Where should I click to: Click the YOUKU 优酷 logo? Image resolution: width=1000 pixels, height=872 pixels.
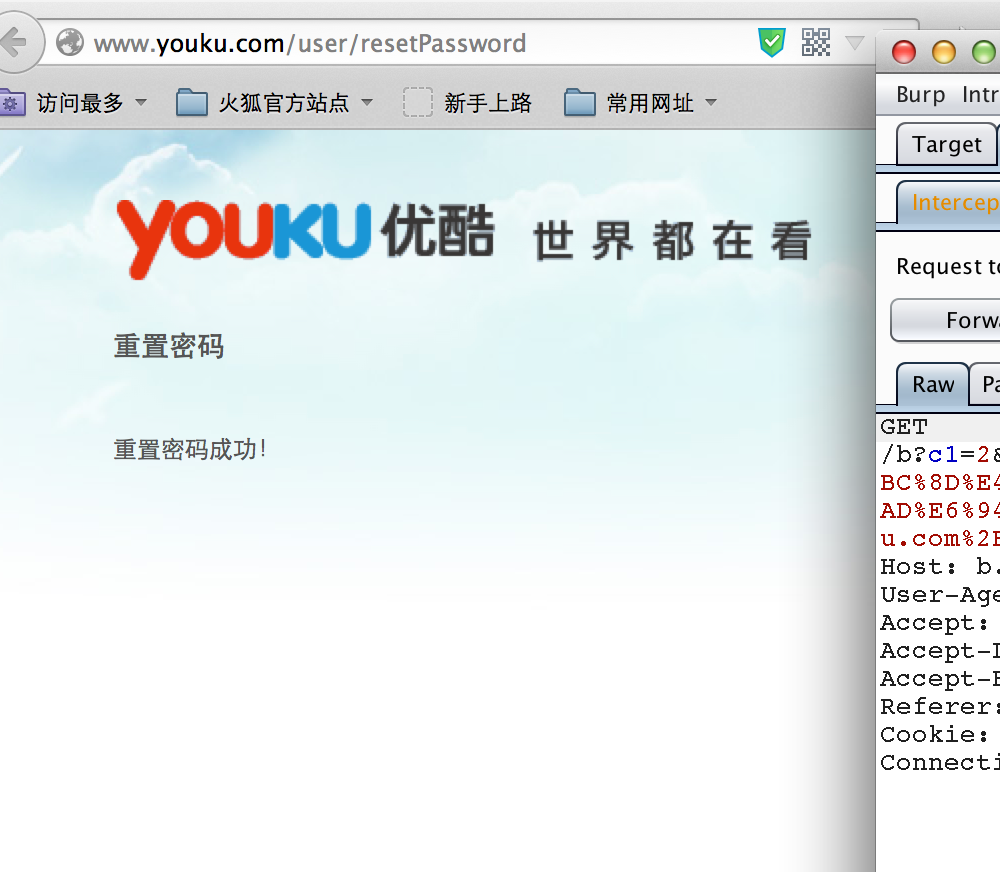305,238
